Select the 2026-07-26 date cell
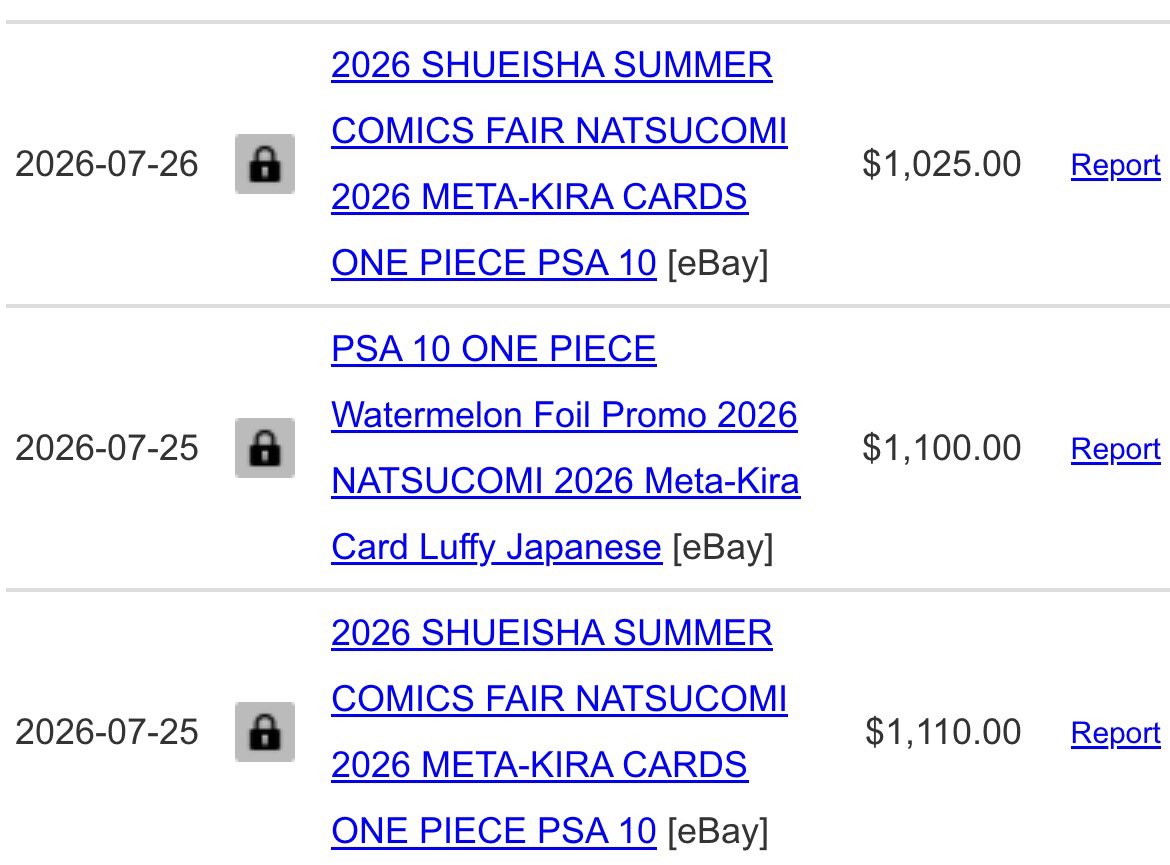 pyautogui.click(x=107, y=164)
